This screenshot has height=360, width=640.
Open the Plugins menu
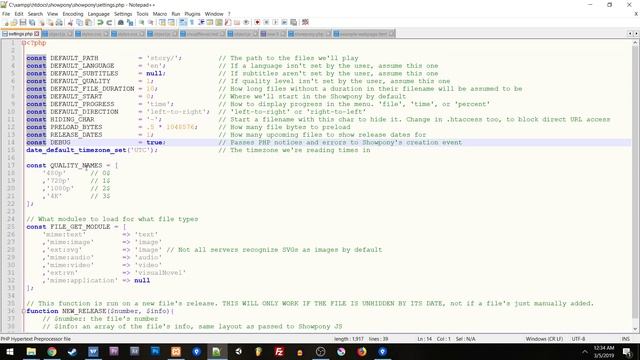(x=192, y=14)
